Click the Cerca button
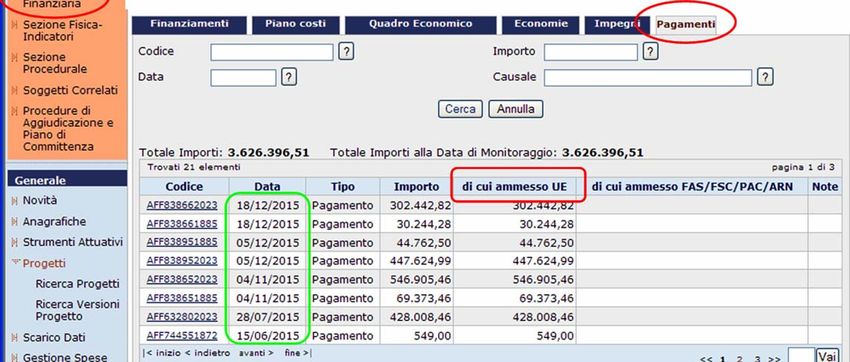This screenshot has width=850, height=362. click(460, 109)
